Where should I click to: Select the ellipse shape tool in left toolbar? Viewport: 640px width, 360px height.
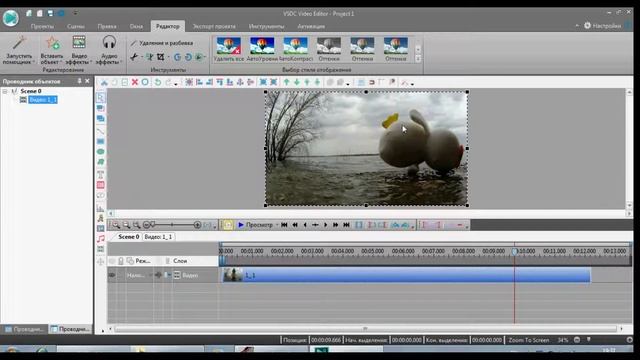click(x=100, y=152)
